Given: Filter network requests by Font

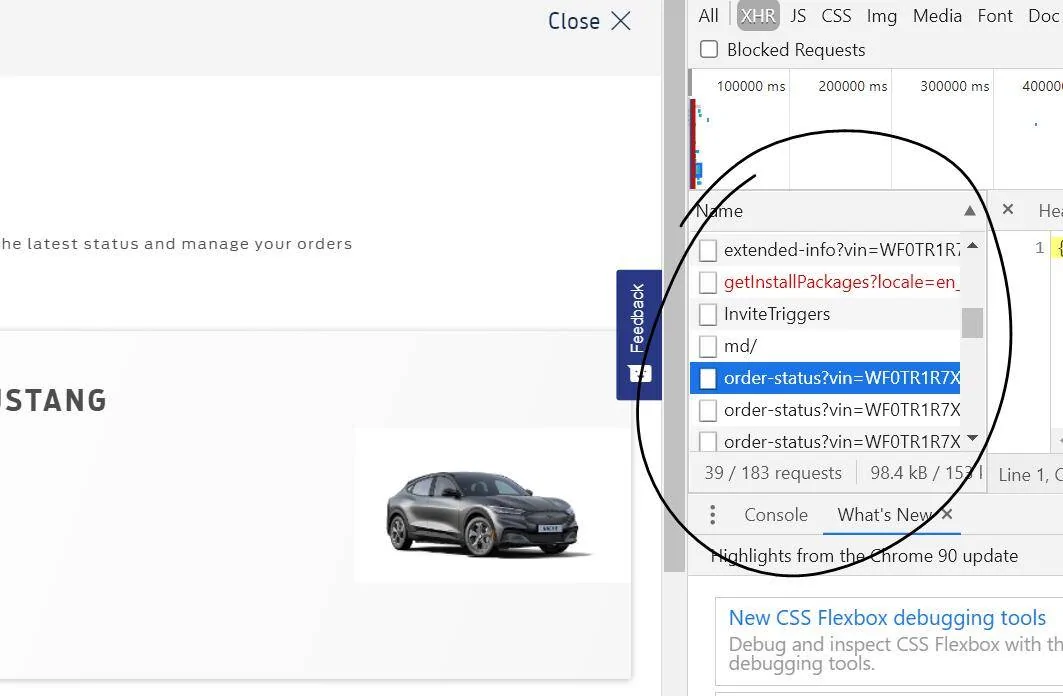Looking at the screenshot, I should click(x=995, y=16).
